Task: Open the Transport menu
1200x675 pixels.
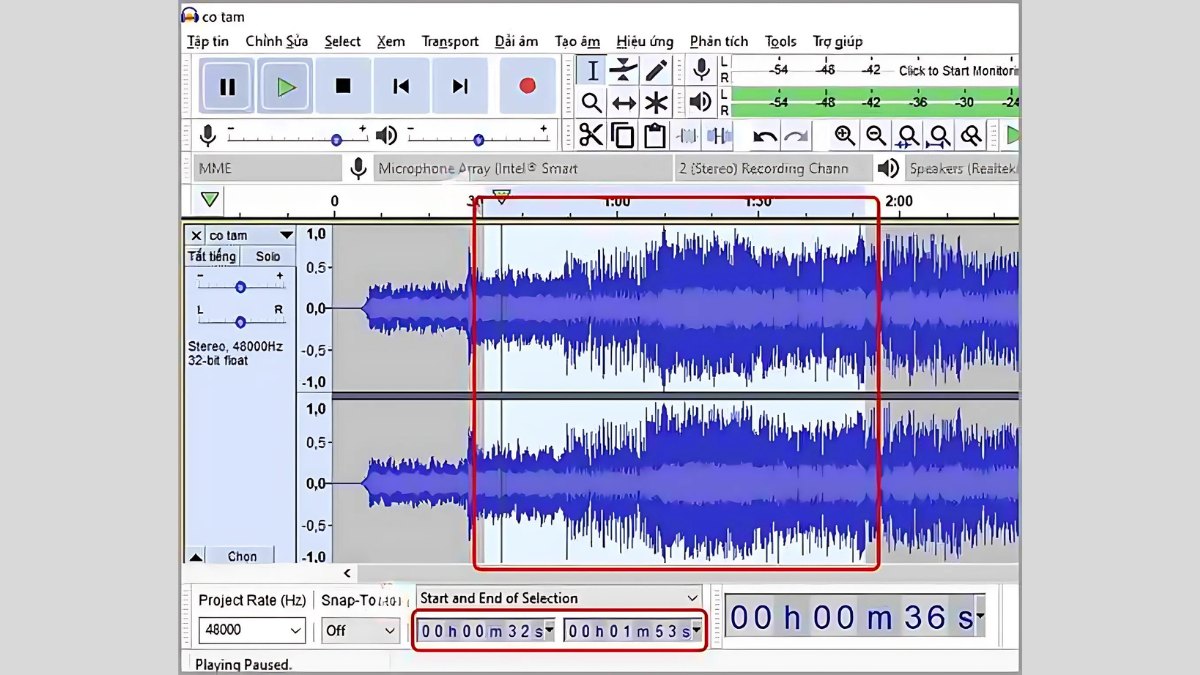Action: (450, 41)
